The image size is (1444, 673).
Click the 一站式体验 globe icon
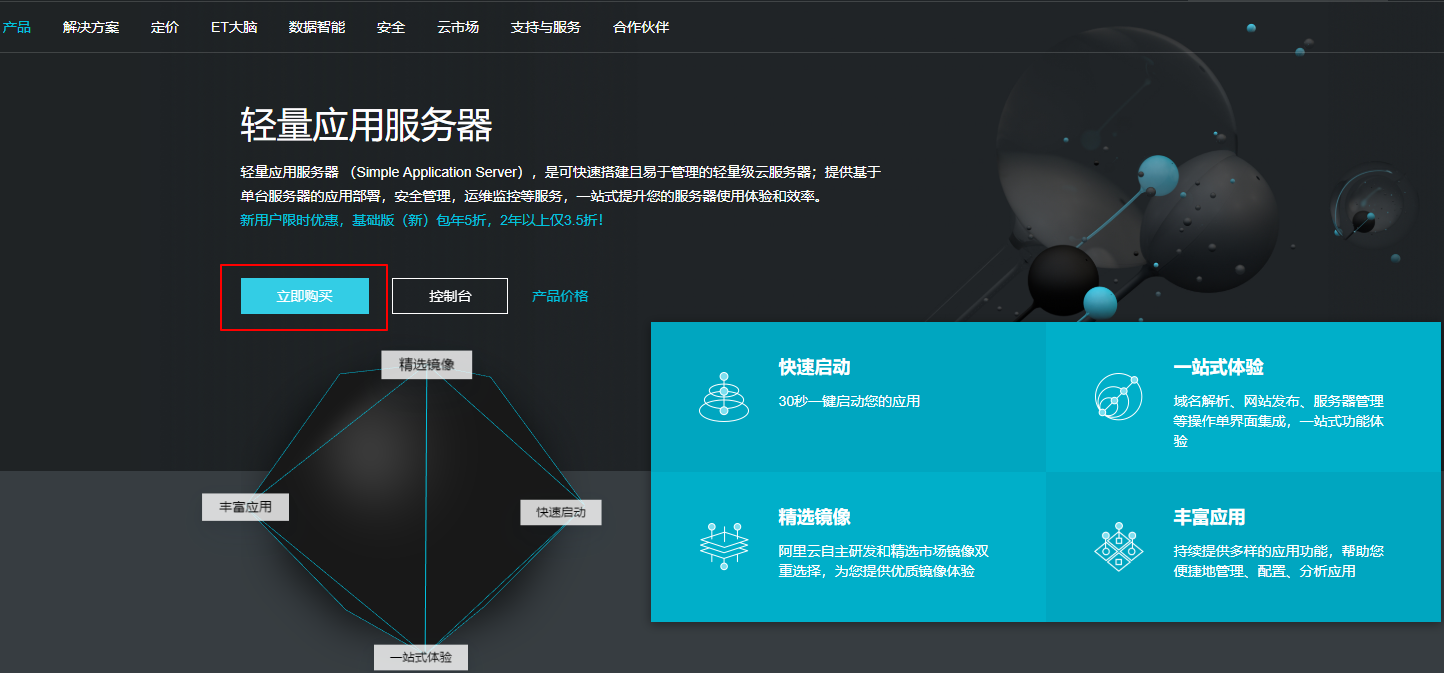1118,396
